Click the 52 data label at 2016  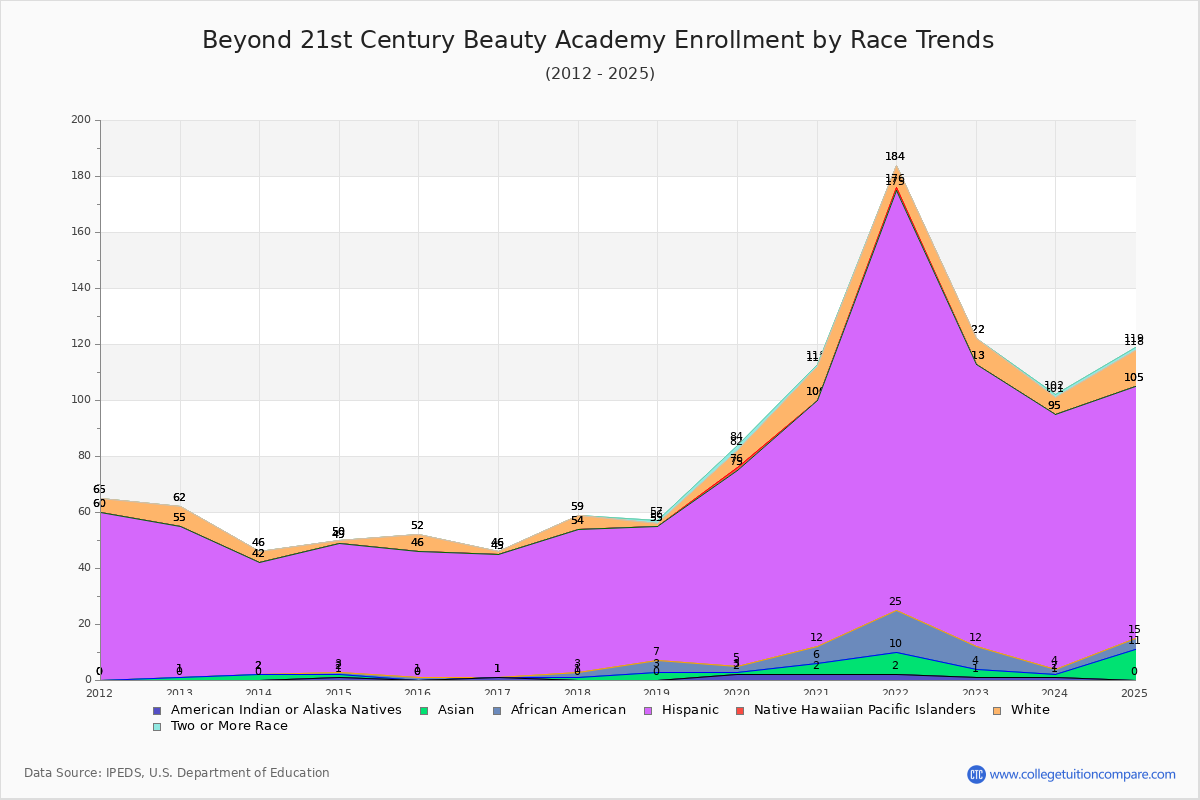(417, 525)
